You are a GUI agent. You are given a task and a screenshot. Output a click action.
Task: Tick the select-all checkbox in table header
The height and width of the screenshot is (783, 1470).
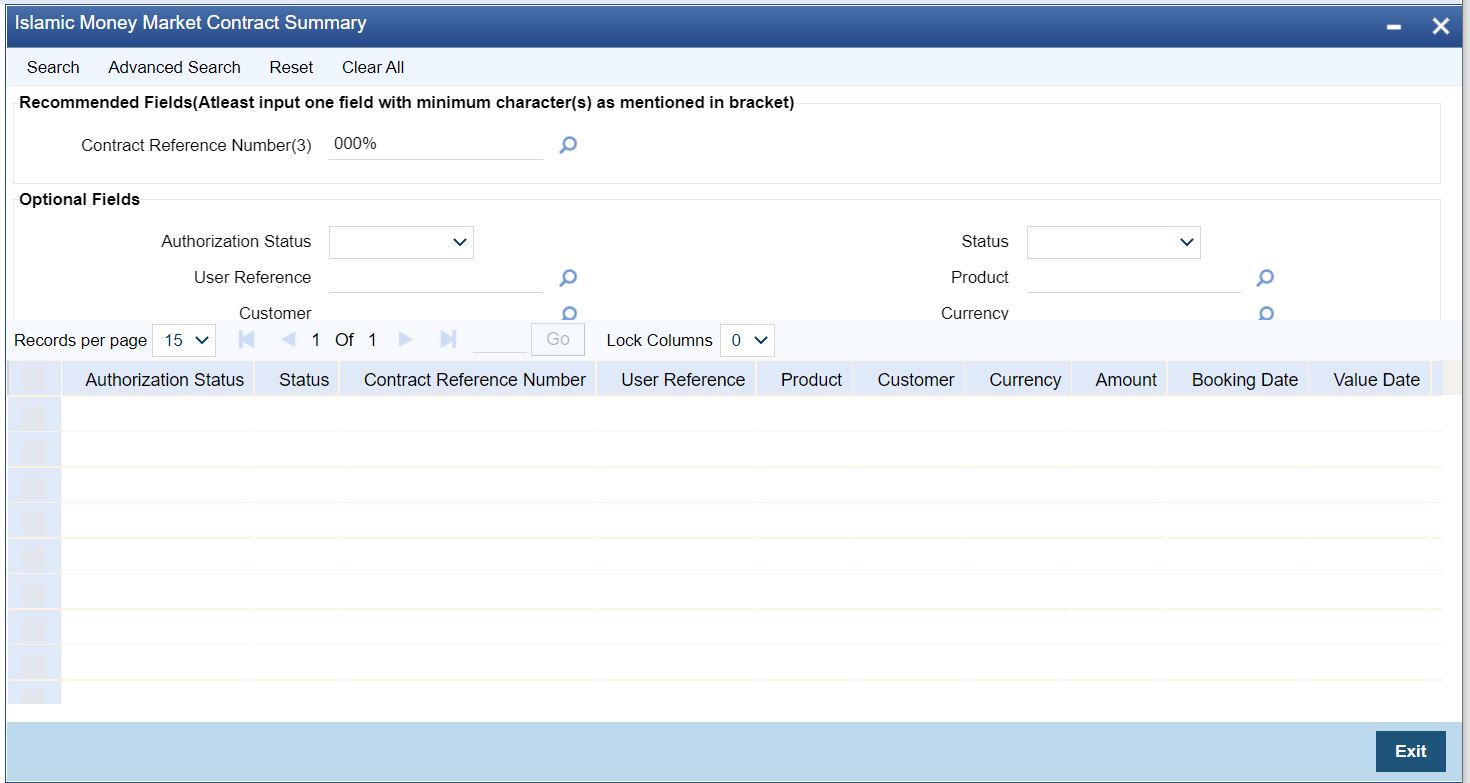coord(33,379)
